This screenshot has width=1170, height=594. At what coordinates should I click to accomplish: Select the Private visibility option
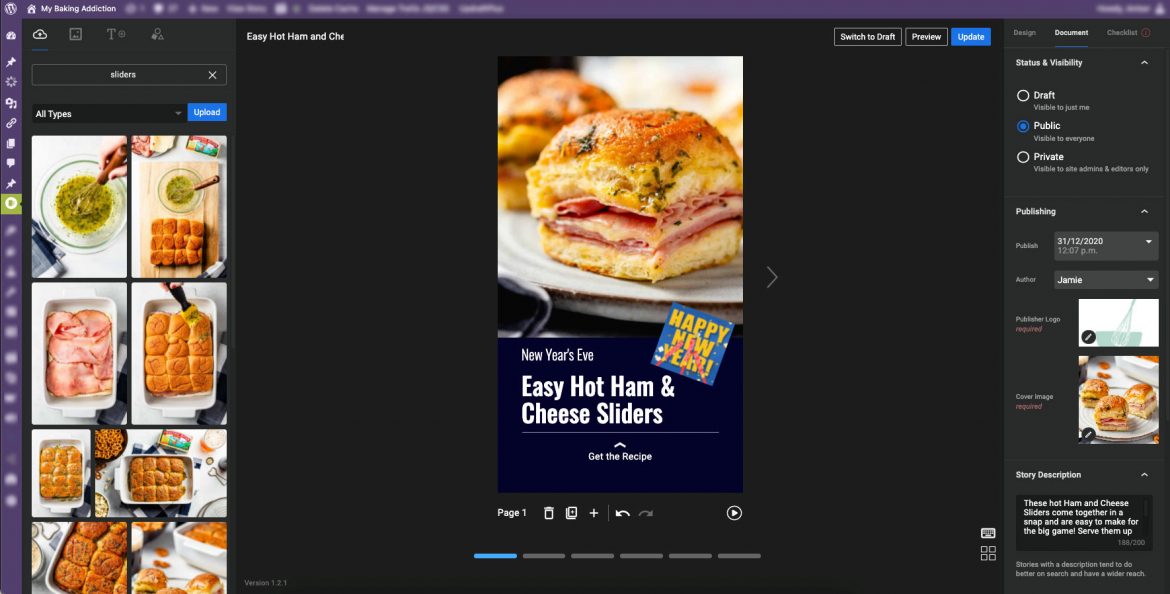click(1023, 156)
